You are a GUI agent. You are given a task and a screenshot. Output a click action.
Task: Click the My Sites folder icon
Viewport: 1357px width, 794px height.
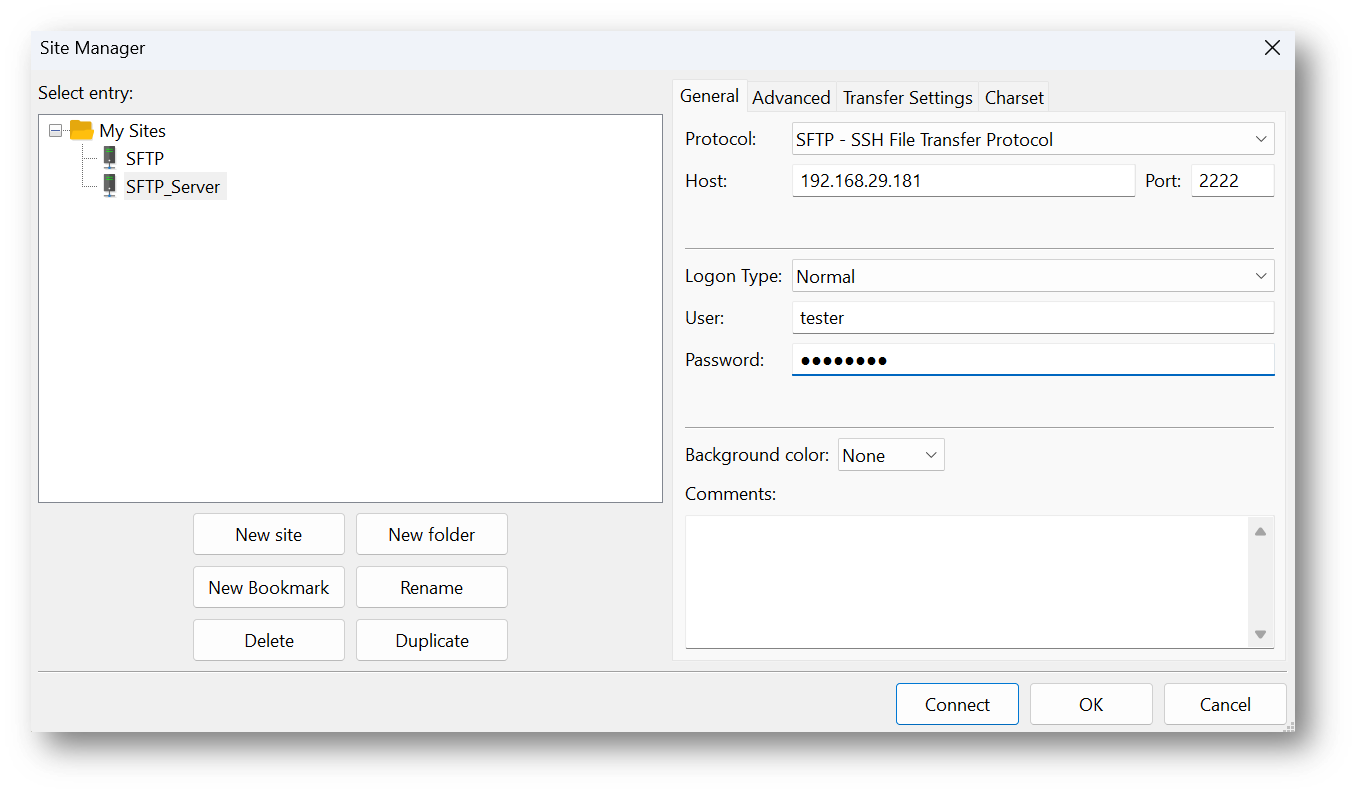click(x=81, y=130)
